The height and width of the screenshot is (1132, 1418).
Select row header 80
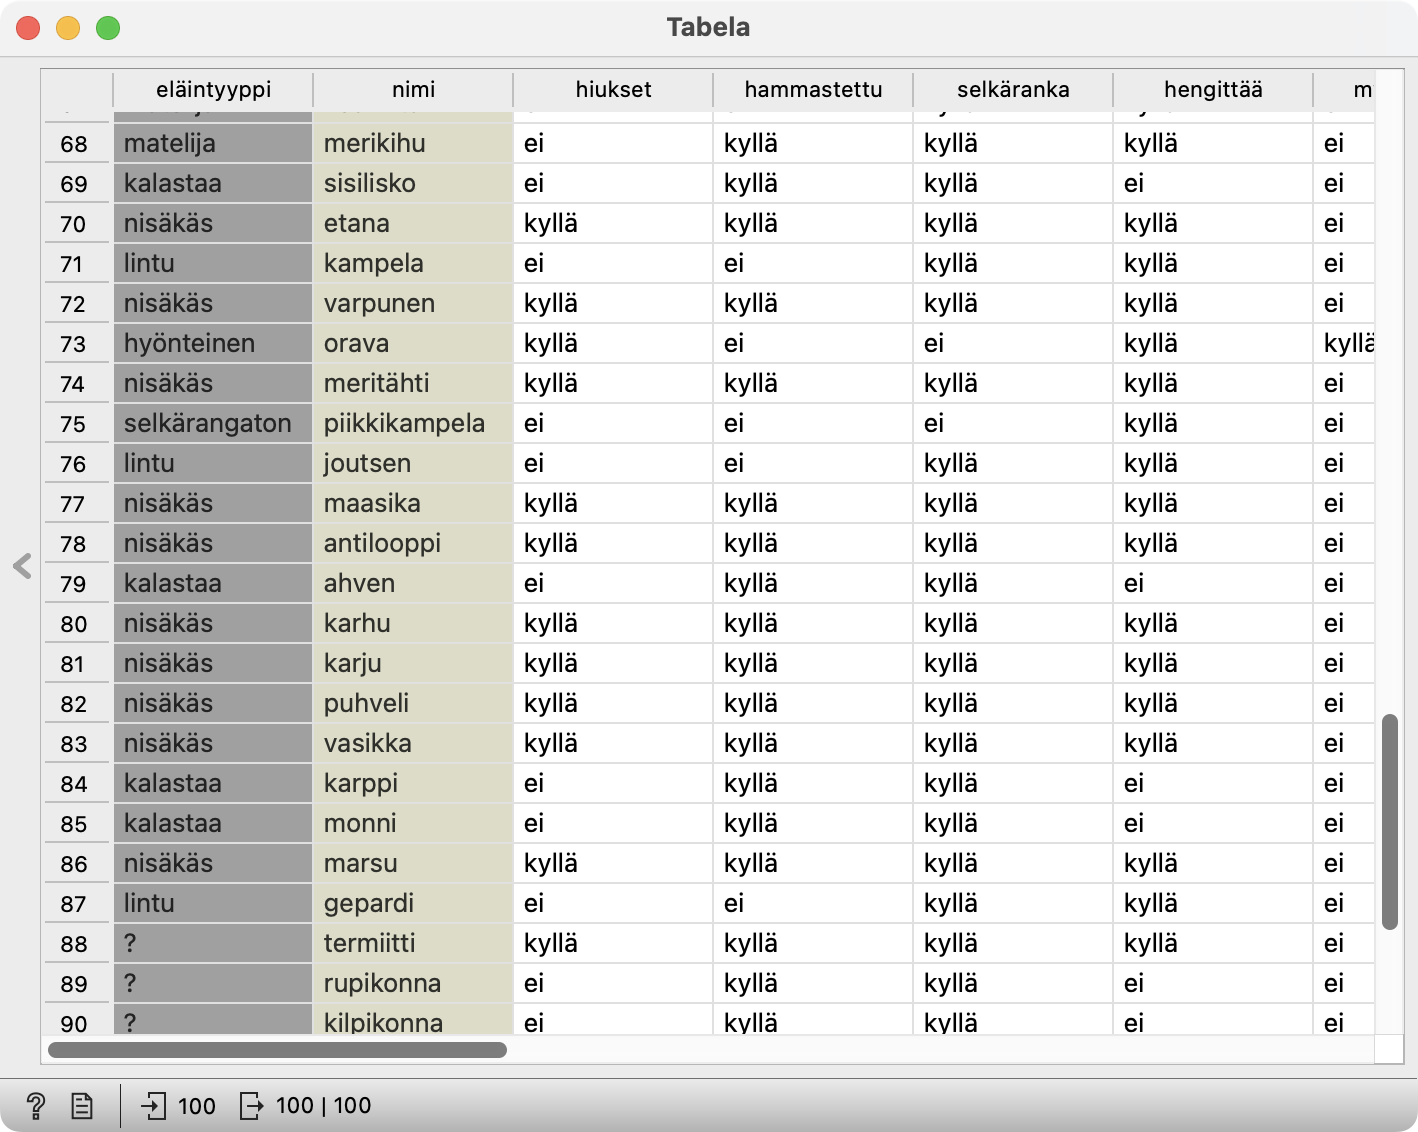(x=74, y=624)
